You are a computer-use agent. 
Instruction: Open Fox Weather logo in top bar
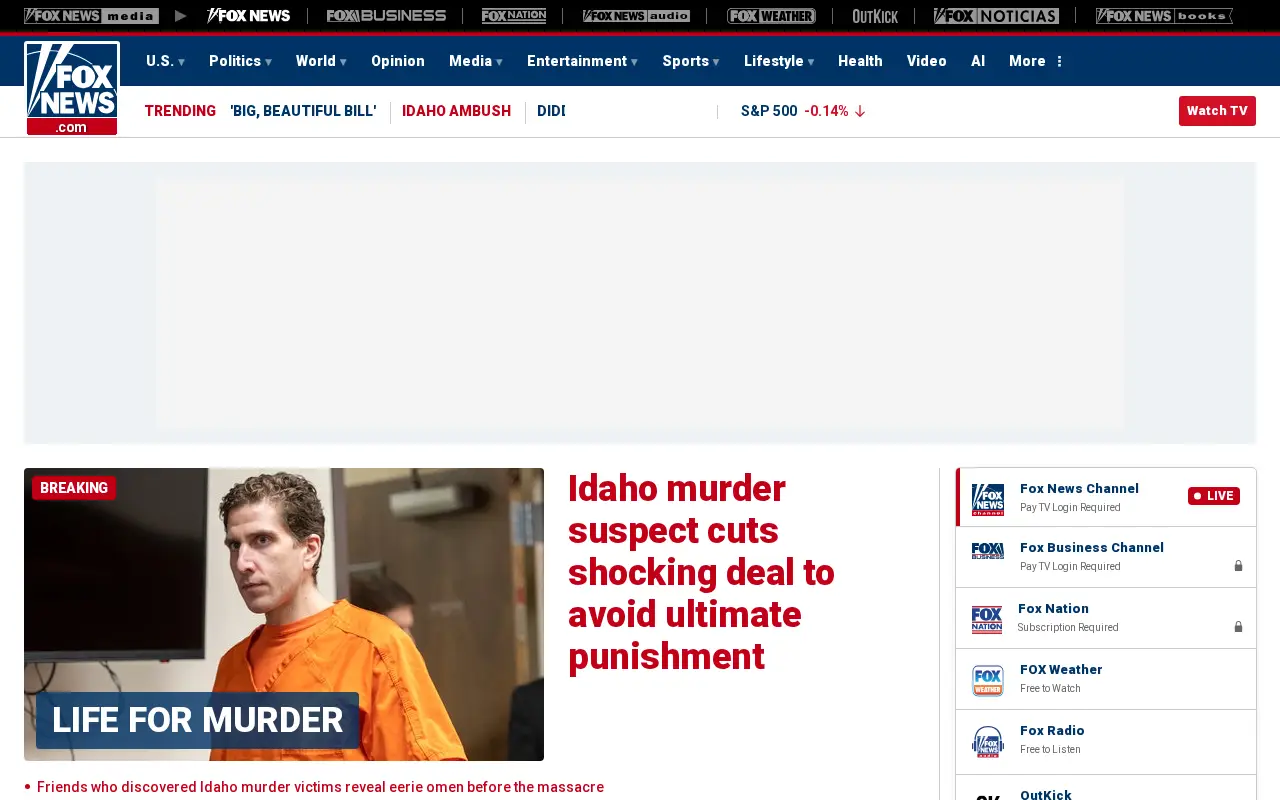[x=771, y=16]
